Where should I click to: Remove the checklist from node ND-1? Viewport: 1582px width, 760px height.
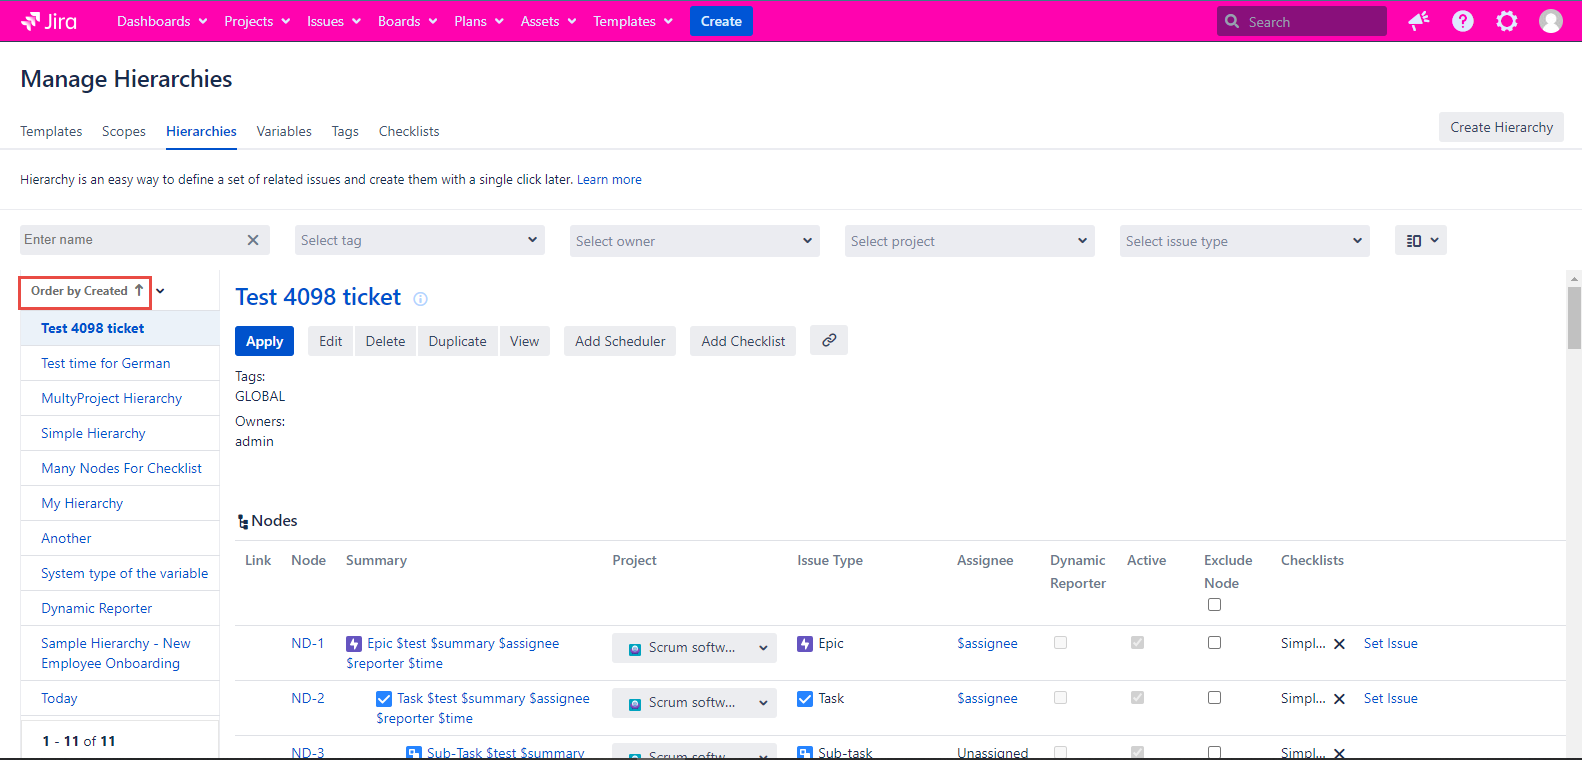click(x=1339, y=644)
